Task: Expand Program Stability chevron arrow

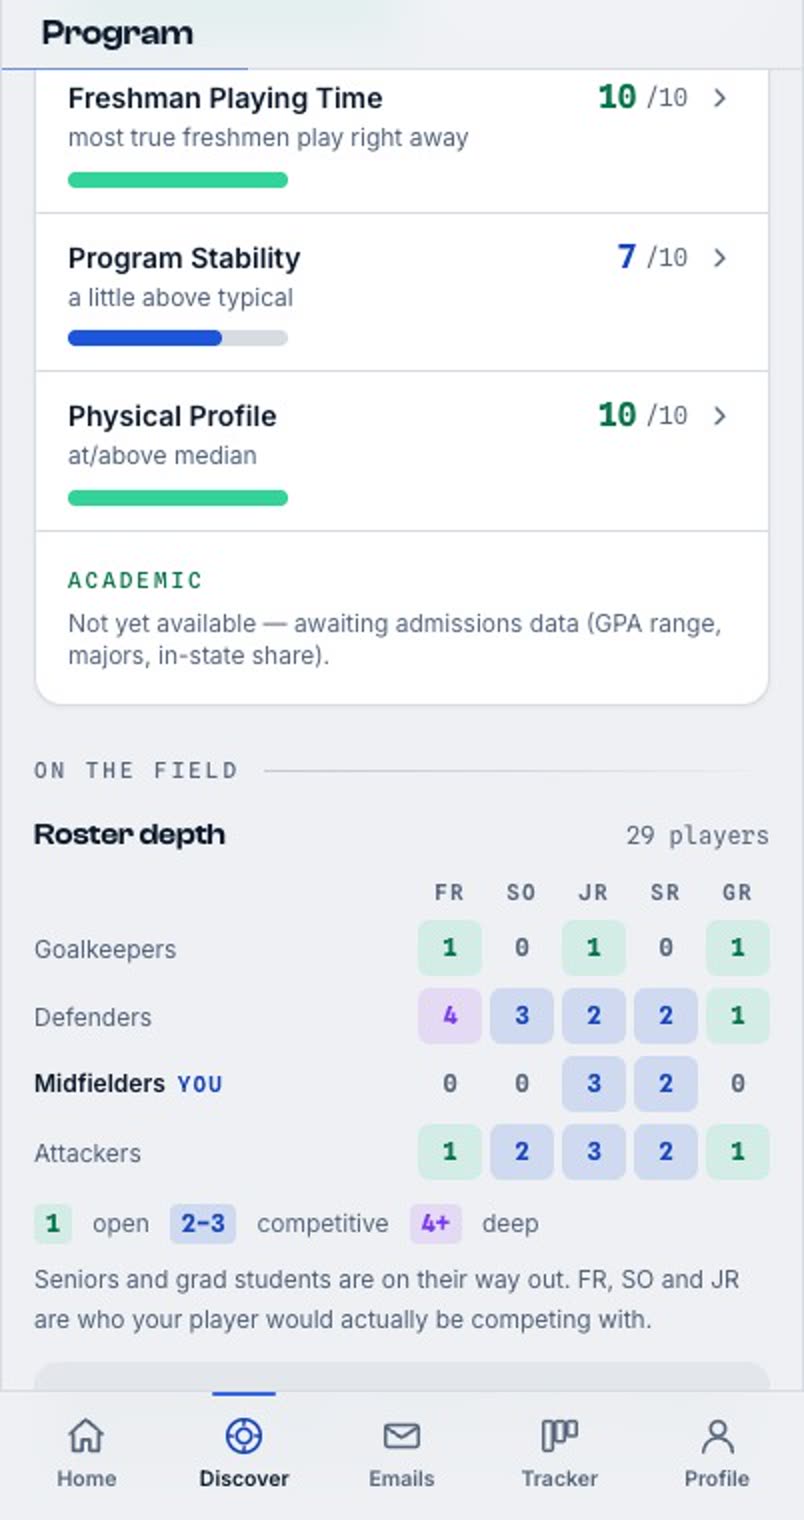Action: [720, 258]
